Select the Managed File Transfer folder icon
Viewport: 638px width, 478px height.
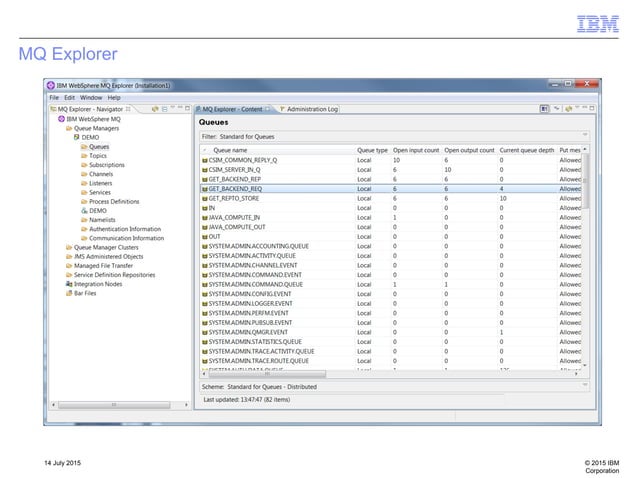pyautogui.click(x=69, y=266)
